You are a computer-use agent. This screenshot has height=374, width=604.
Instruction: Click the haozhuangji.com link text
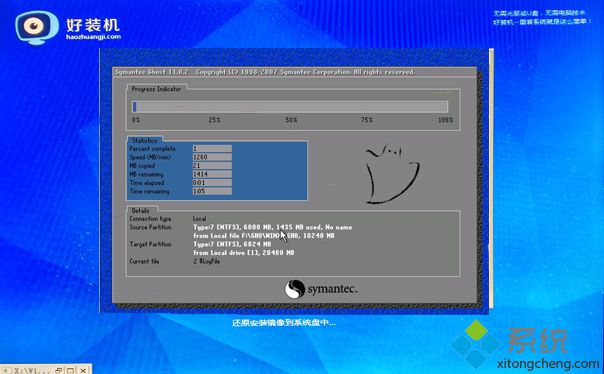(94, 37)
